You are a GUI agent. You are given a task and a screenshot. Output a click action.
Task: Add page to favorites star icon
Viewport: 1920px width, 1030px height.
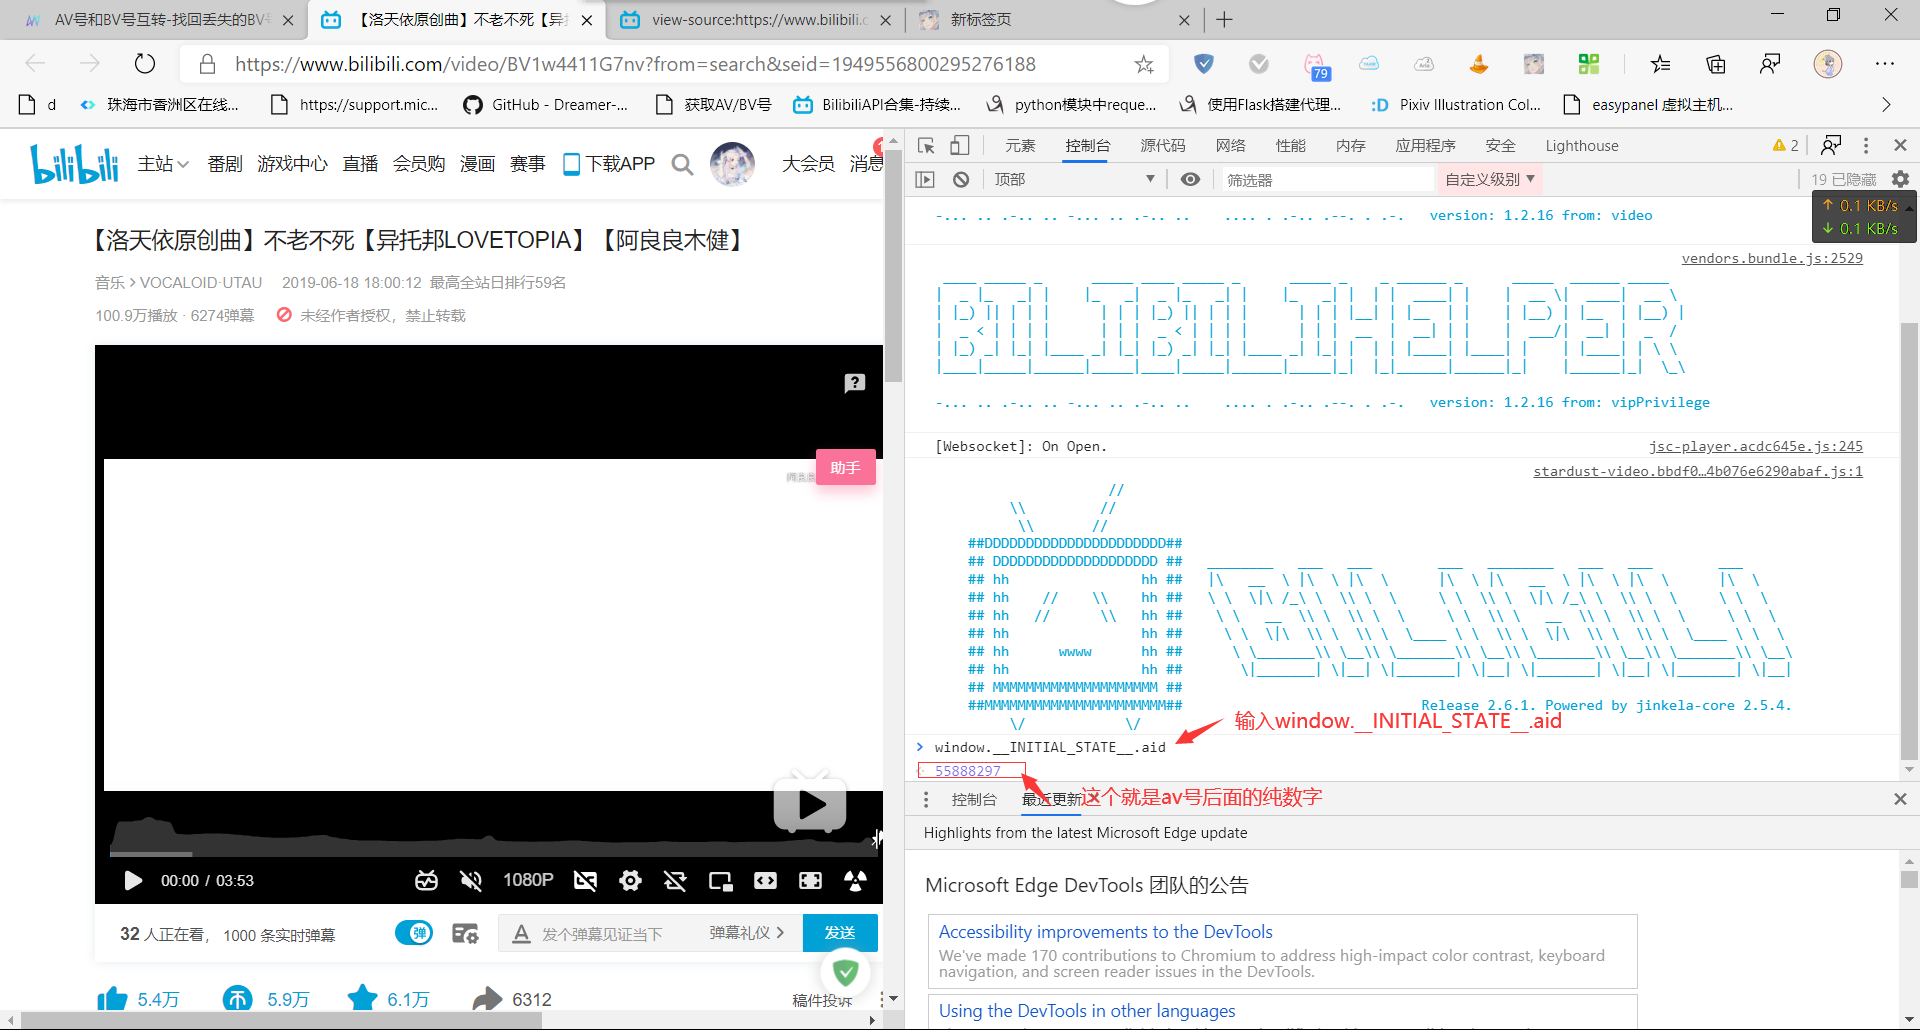(1144, 65)
